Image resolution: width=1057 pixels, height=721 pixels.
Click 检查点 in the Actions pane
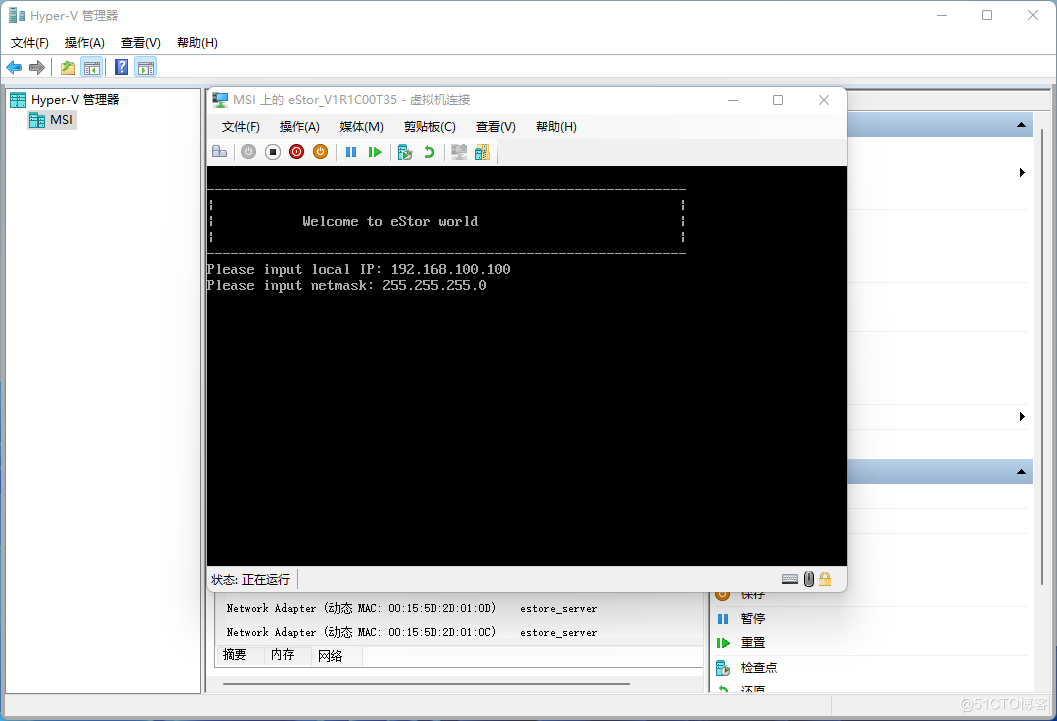tap(758, 667)
